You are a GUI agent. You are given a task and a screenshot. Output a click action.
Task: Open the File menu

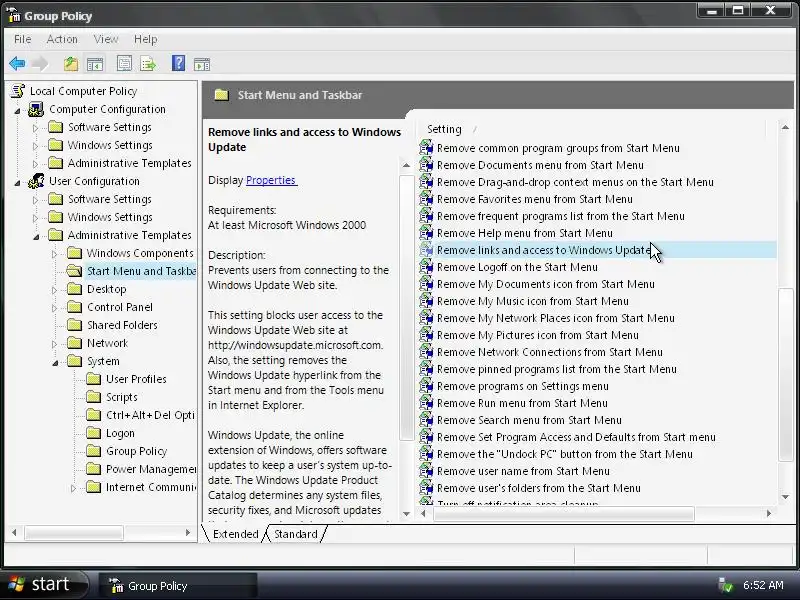(x=22, y=39)
